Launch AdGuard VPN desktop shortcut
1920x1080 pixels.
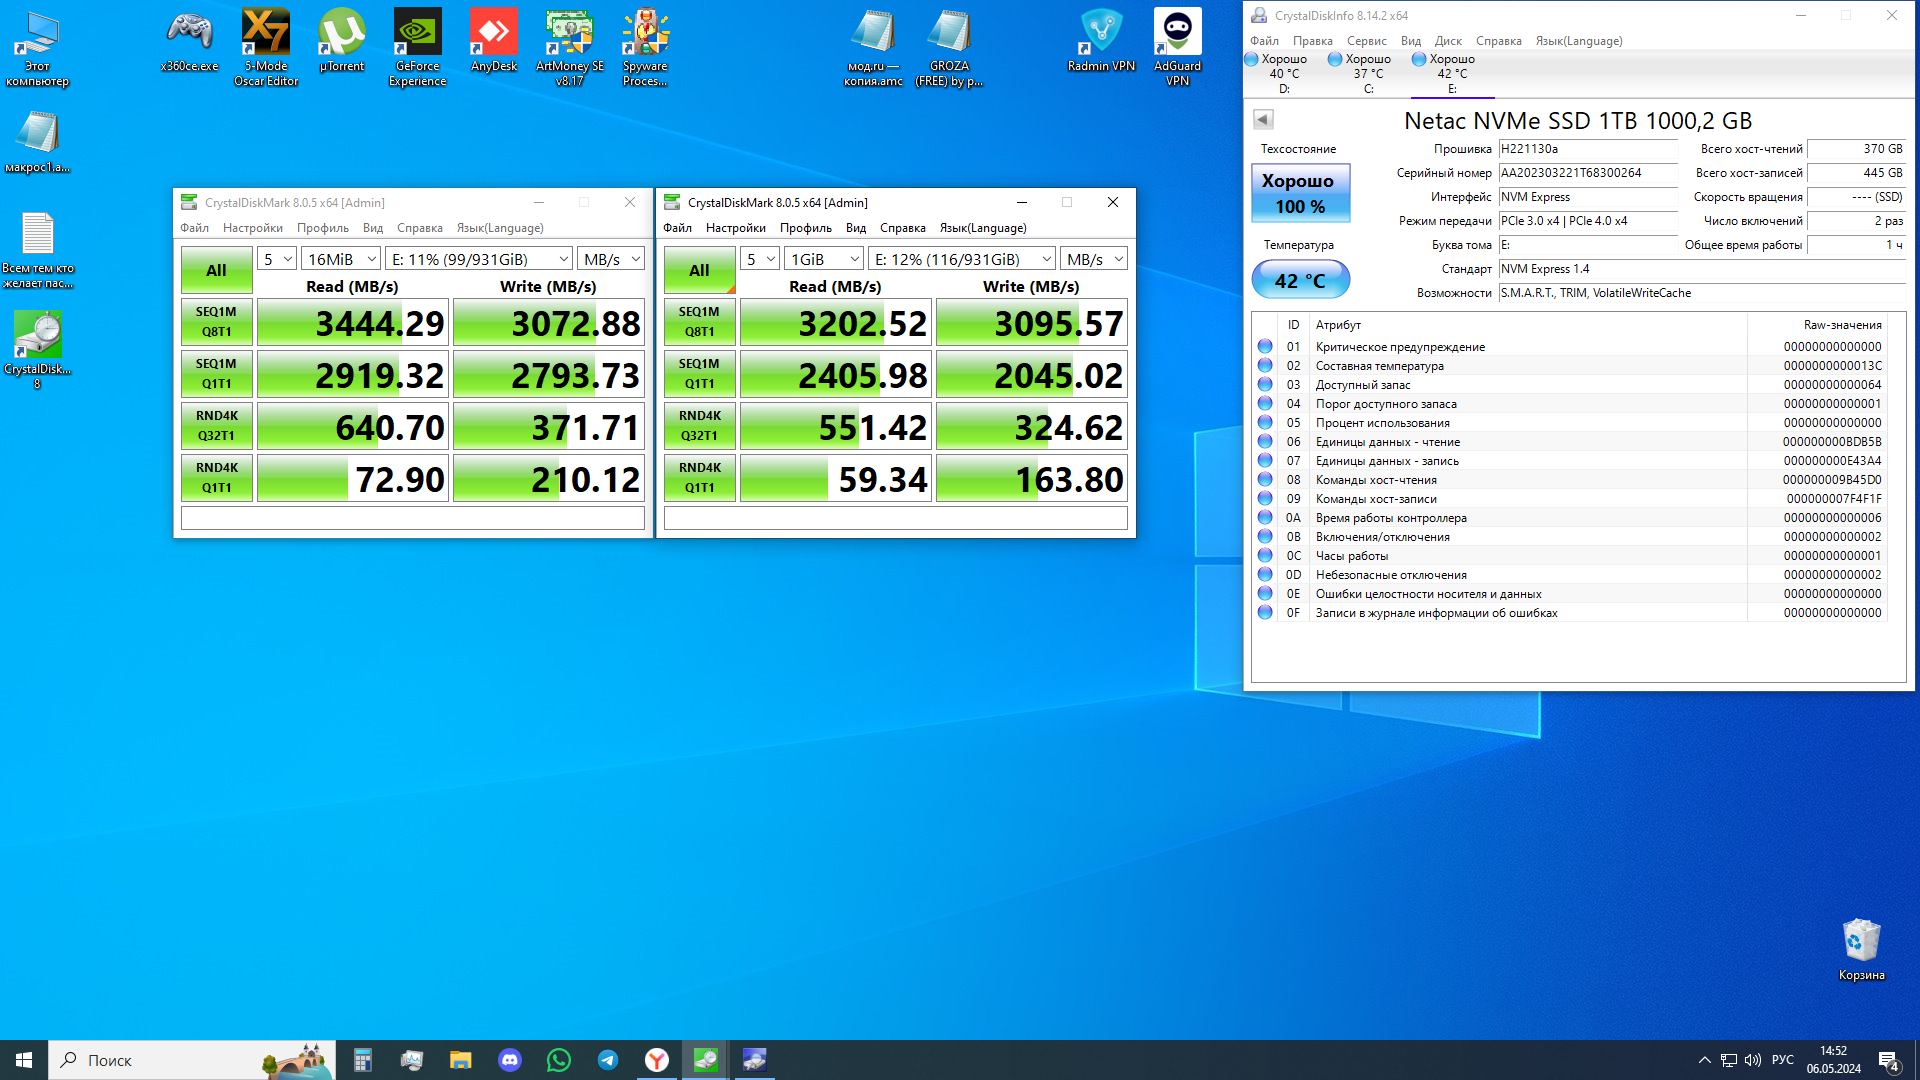tap(1178, 48)
